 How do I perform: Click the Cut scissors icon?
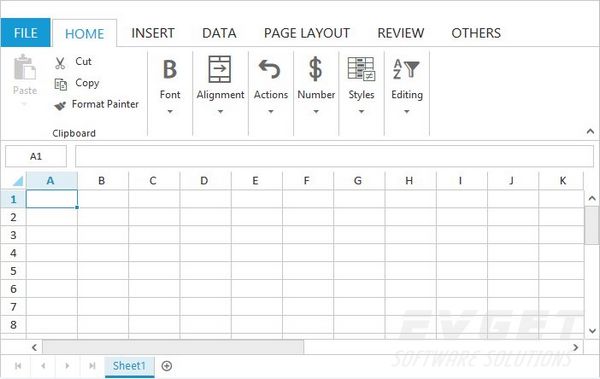[60, 63]
